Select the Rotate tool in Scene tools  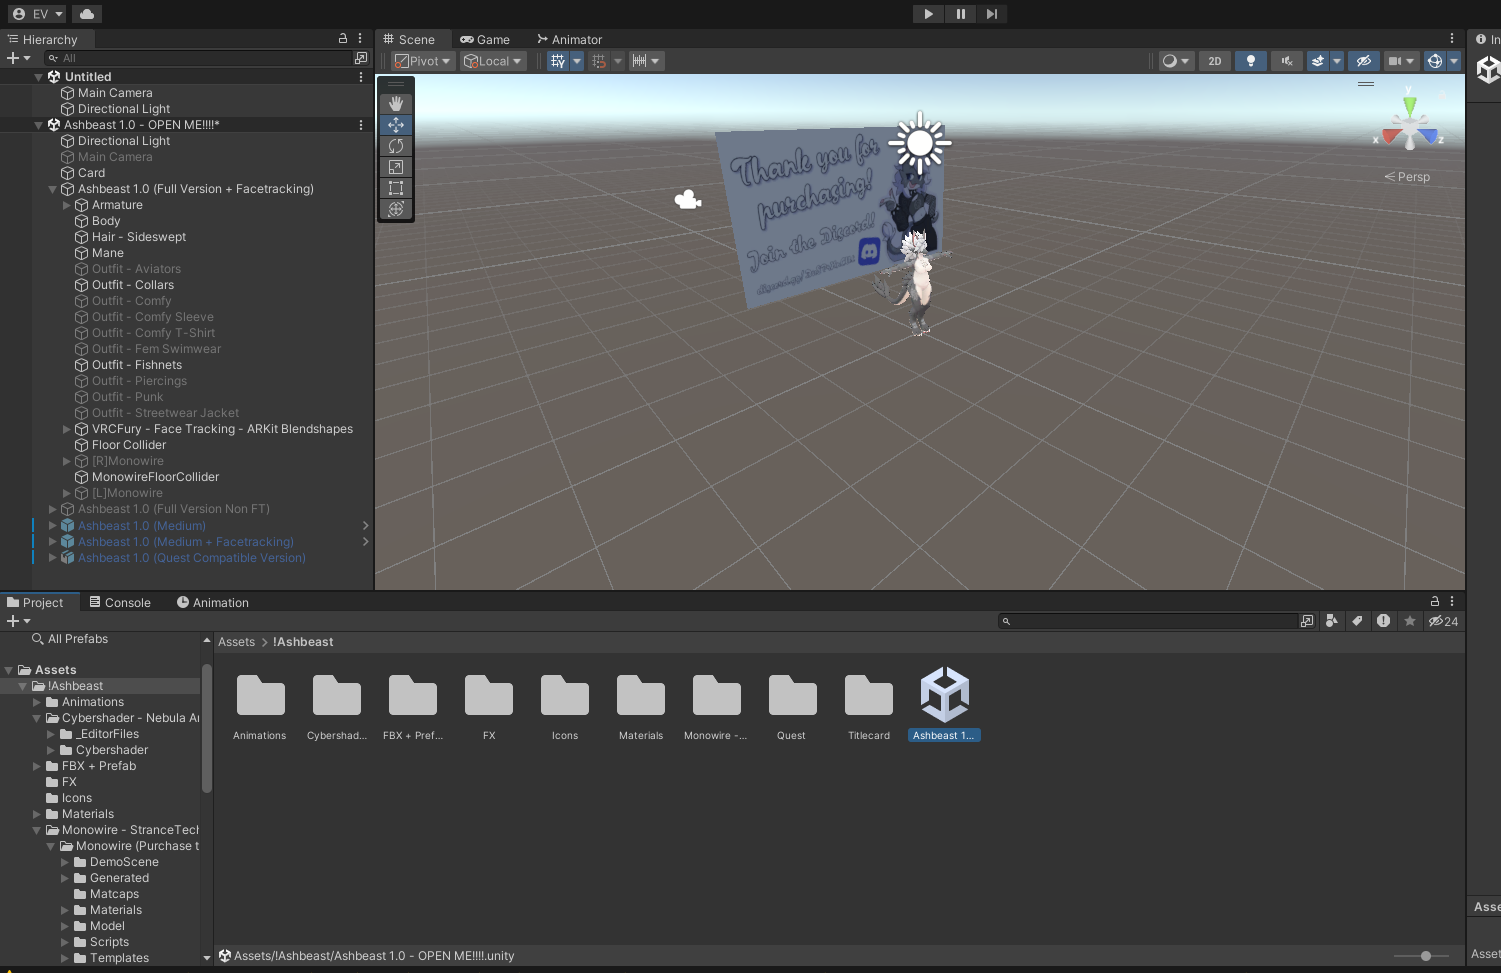(396, 146)
